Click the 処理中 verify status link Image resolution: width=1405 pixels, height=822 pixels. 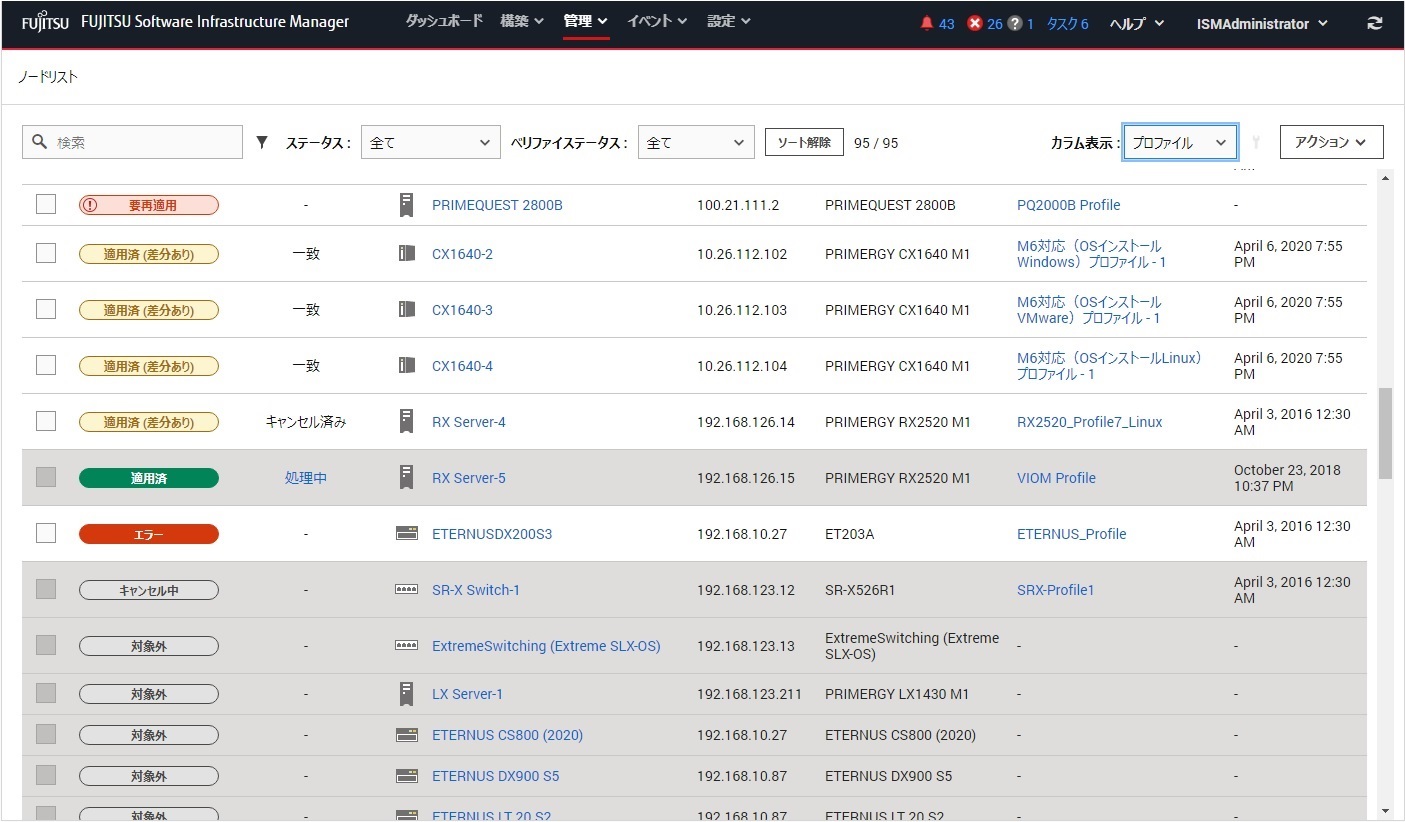306,478
